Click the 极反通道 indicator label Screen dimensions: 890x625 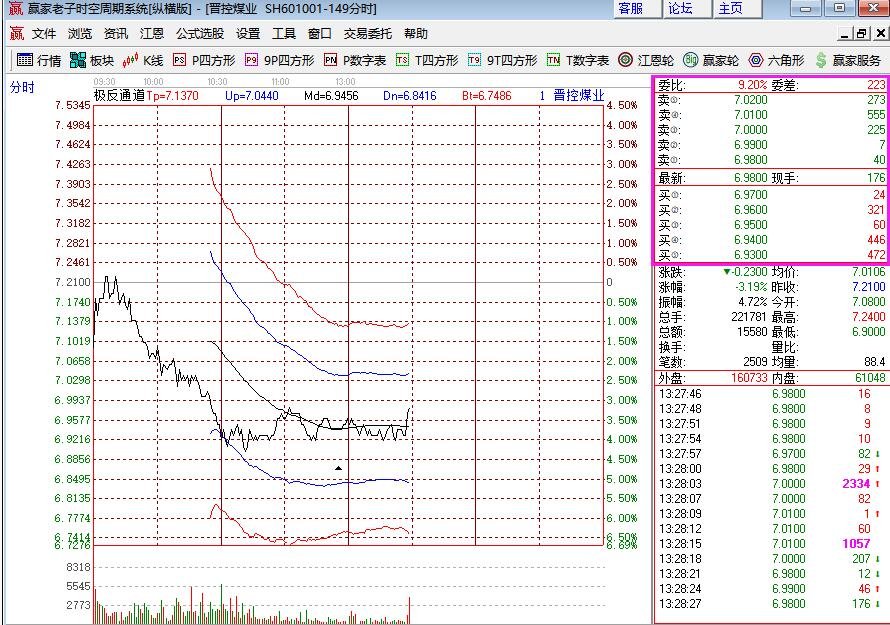[x=119, y=95]
